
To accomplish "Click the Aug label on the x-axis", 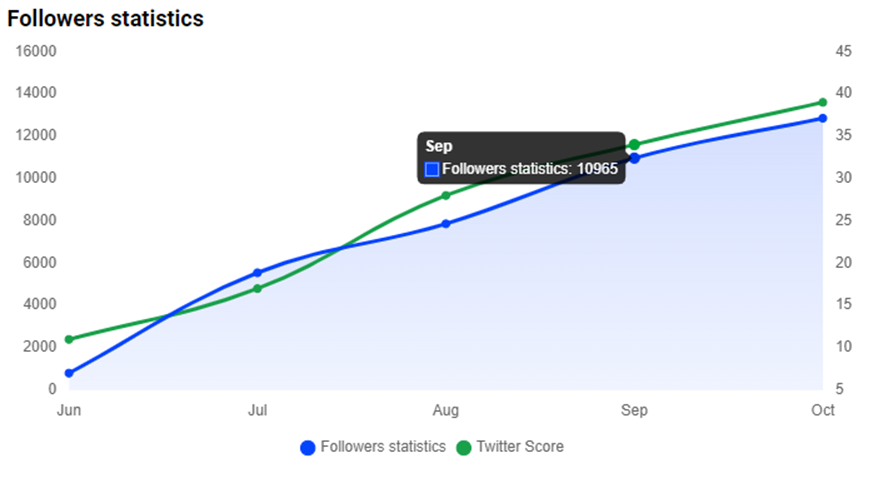I will pyautogui.click(x=446, y=410).
